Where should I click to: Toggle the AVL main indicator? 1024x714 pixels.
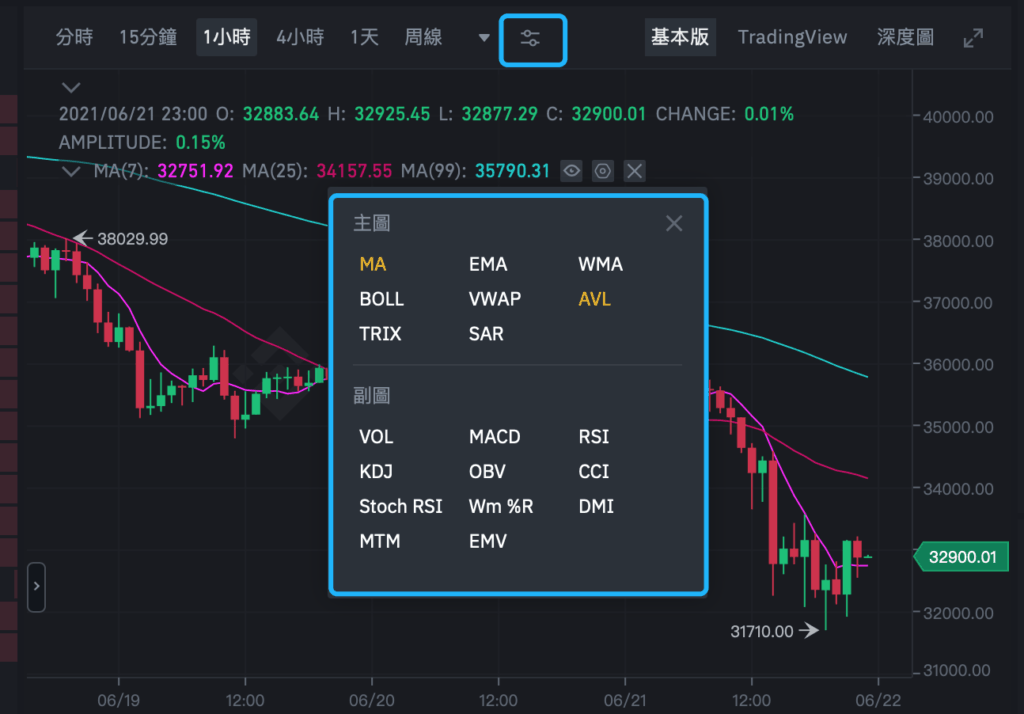(594, 299)
